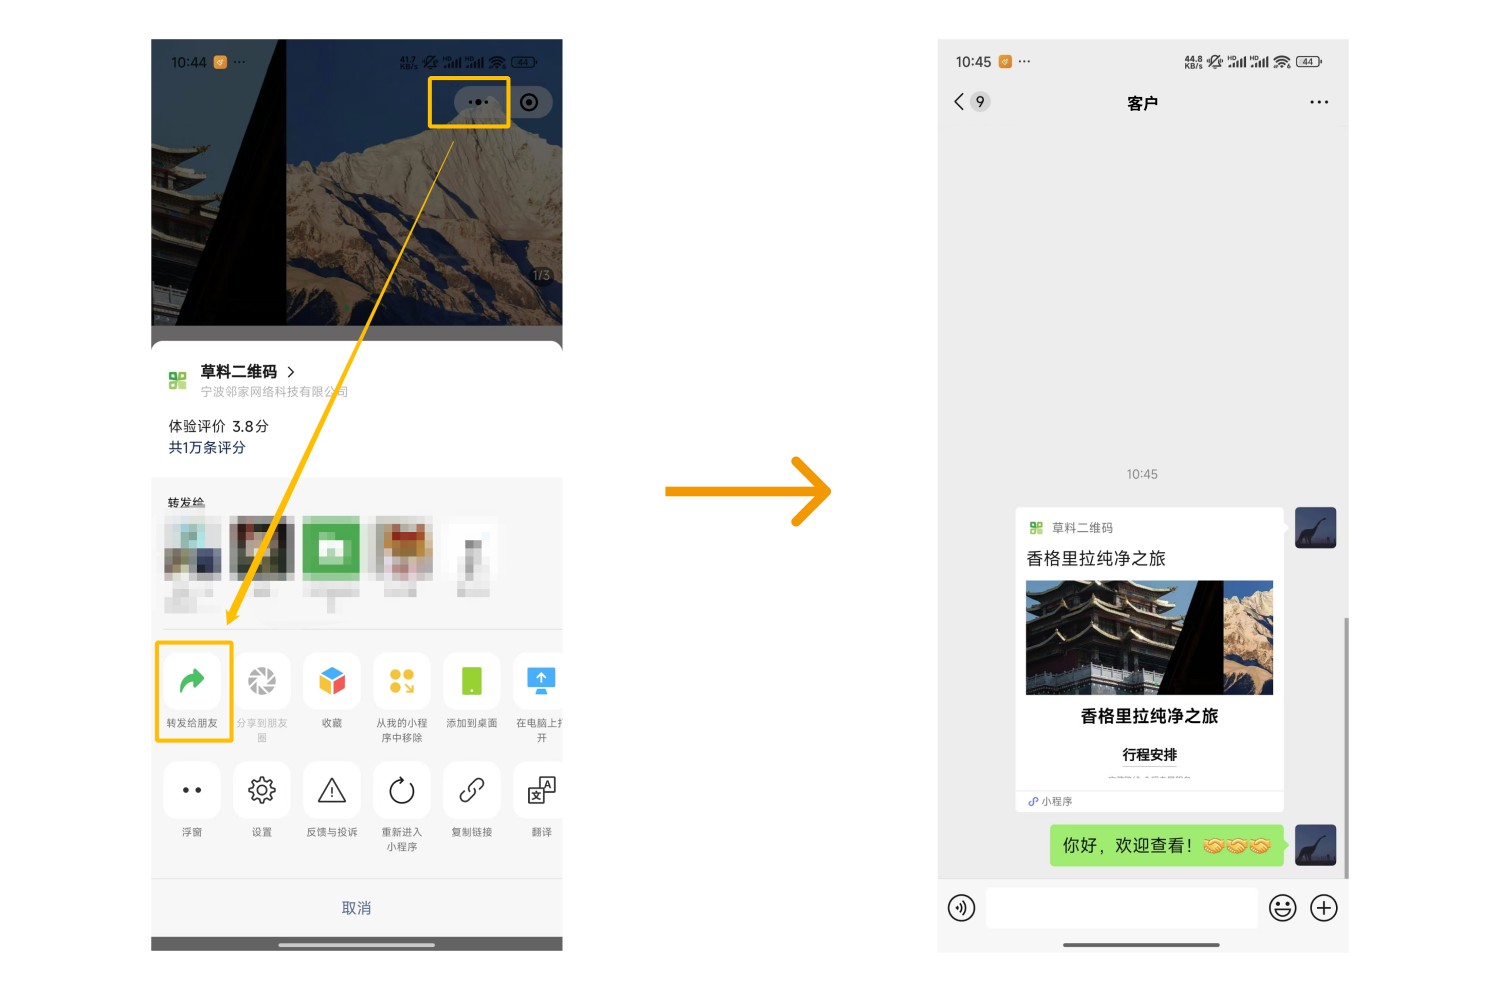Viewport: 1500px width, 990px height.
Task: Tap the emoji smiley icon in chat bar
Action: pyautogui.click(x=1282, y=908)
